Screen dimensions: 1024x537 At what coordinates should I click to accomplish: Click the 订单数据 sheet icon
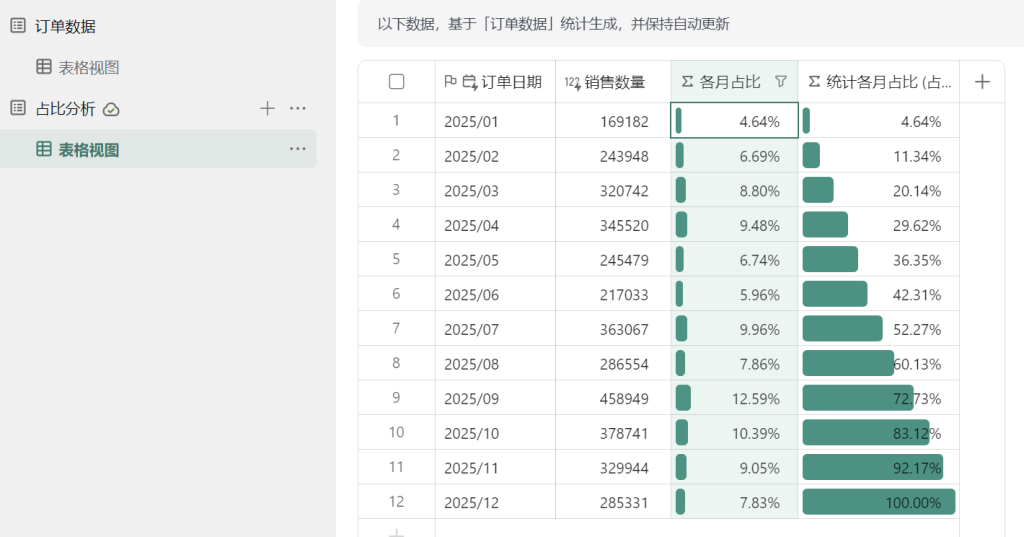[x=18, y=26]
